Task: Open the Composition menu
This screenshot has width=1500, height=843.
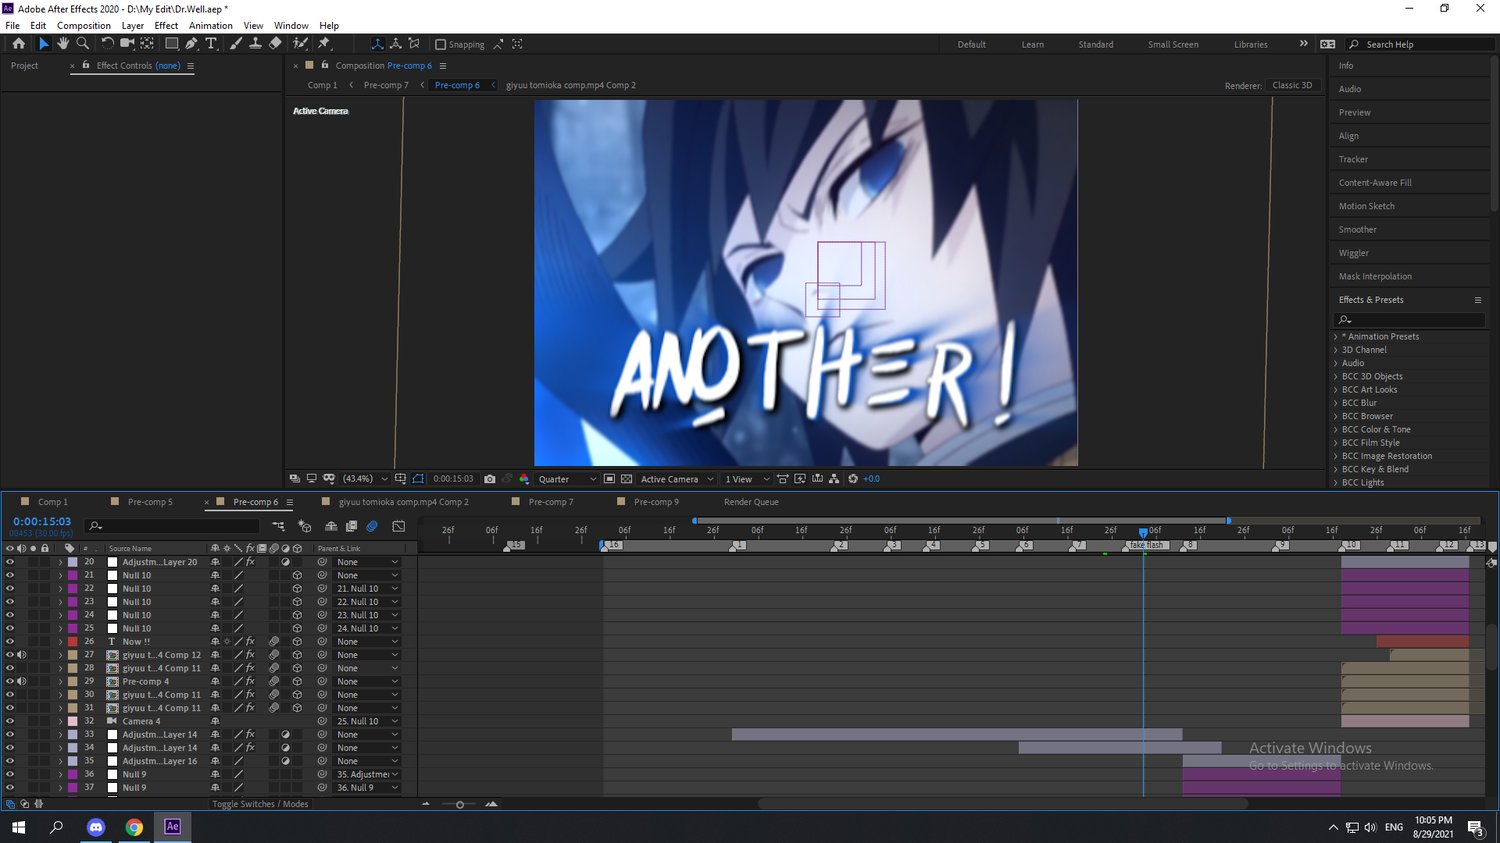Action: click(84, 25)
